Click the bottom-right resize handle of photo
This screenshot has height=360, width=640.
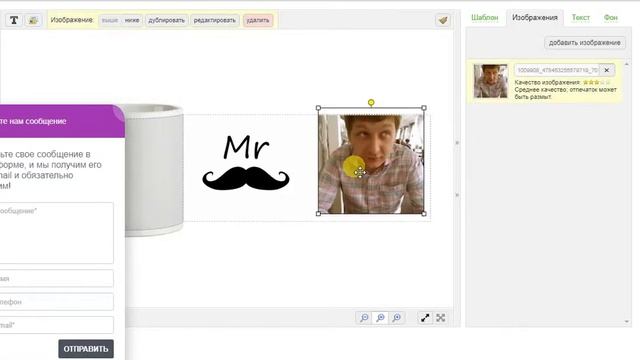(x=424, y=213)
